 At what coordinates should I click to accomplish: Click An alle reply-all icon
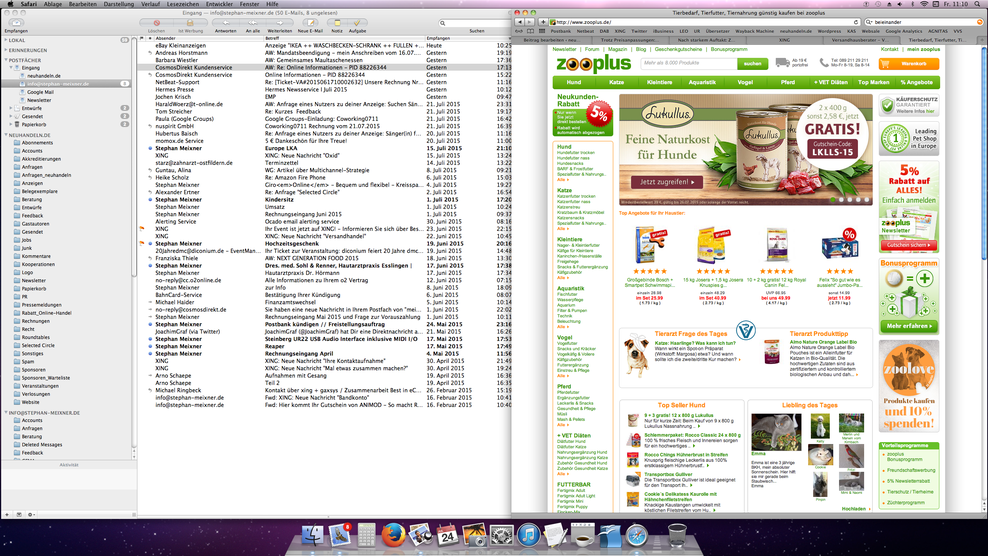[253, 23]
